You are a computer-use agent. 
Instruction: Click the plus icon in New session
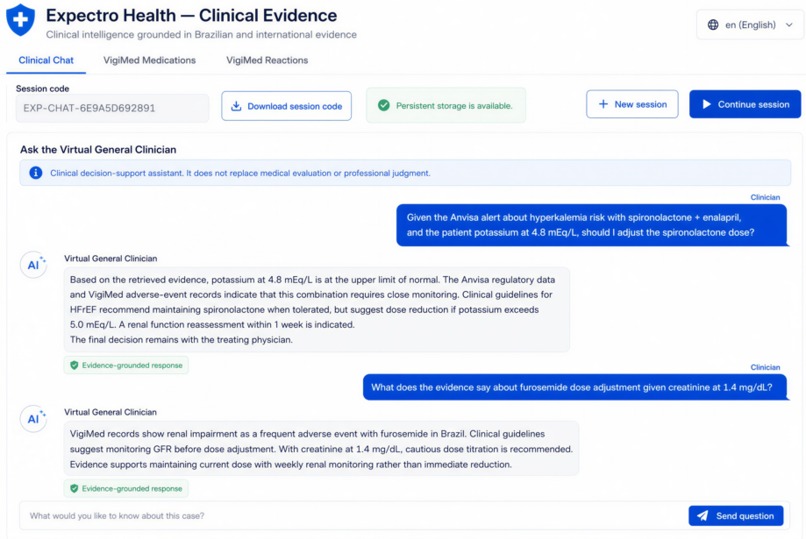coord(603,104)
